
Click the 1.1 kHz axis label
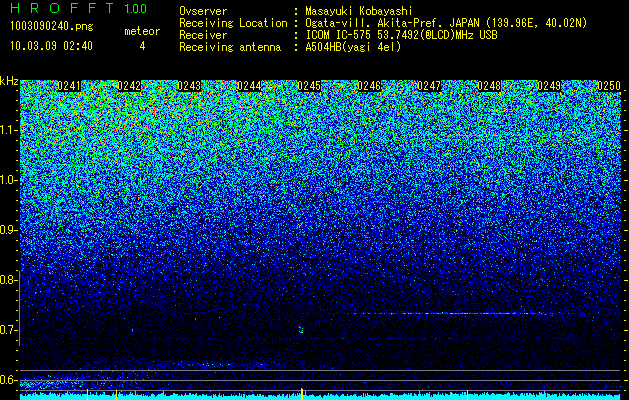click(8, 130)
